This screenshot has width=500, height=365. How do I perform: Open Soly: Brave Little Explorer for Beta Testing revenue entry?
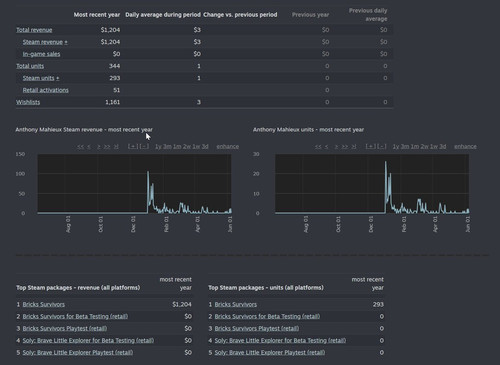88,340
